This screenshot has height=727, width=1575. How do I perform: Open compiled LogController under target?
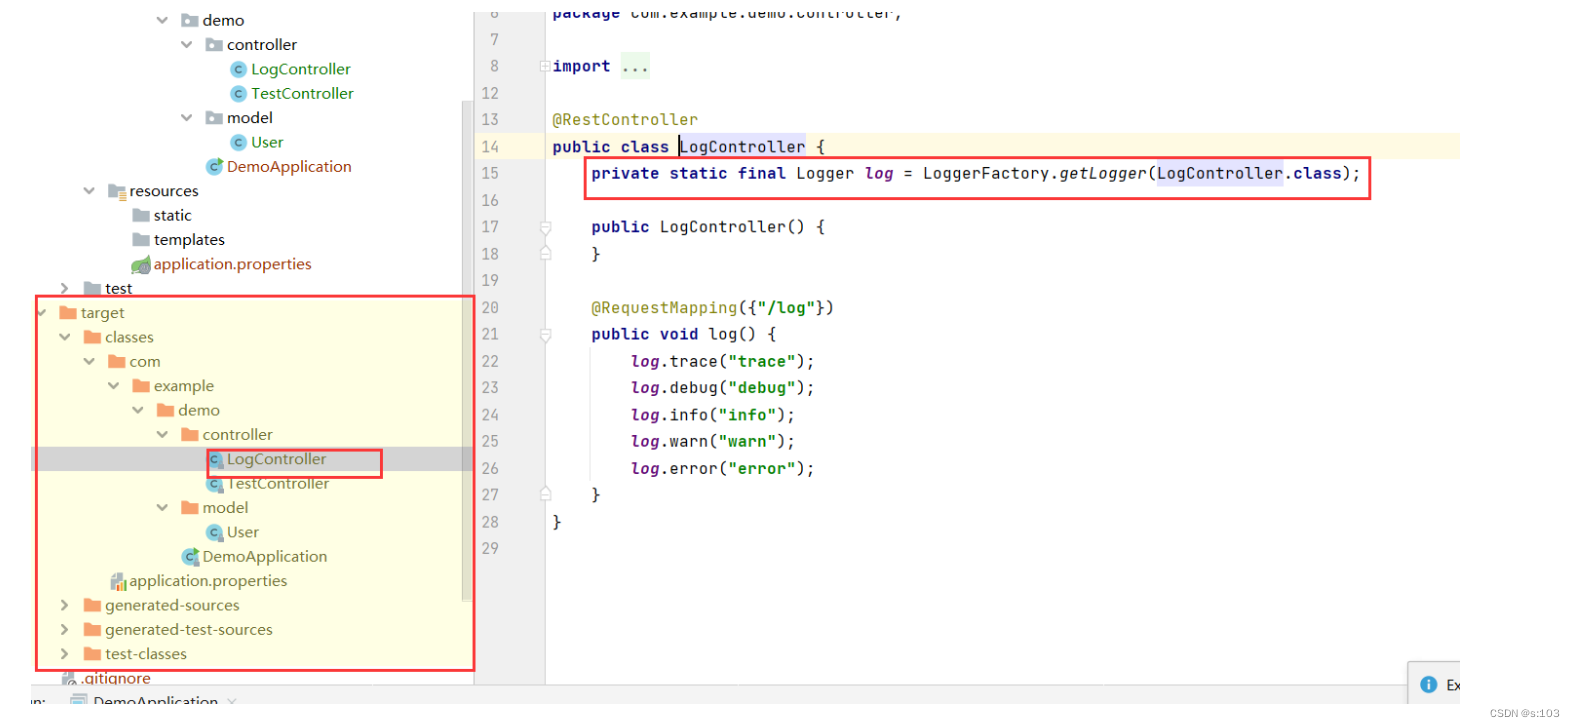[276, 459]
